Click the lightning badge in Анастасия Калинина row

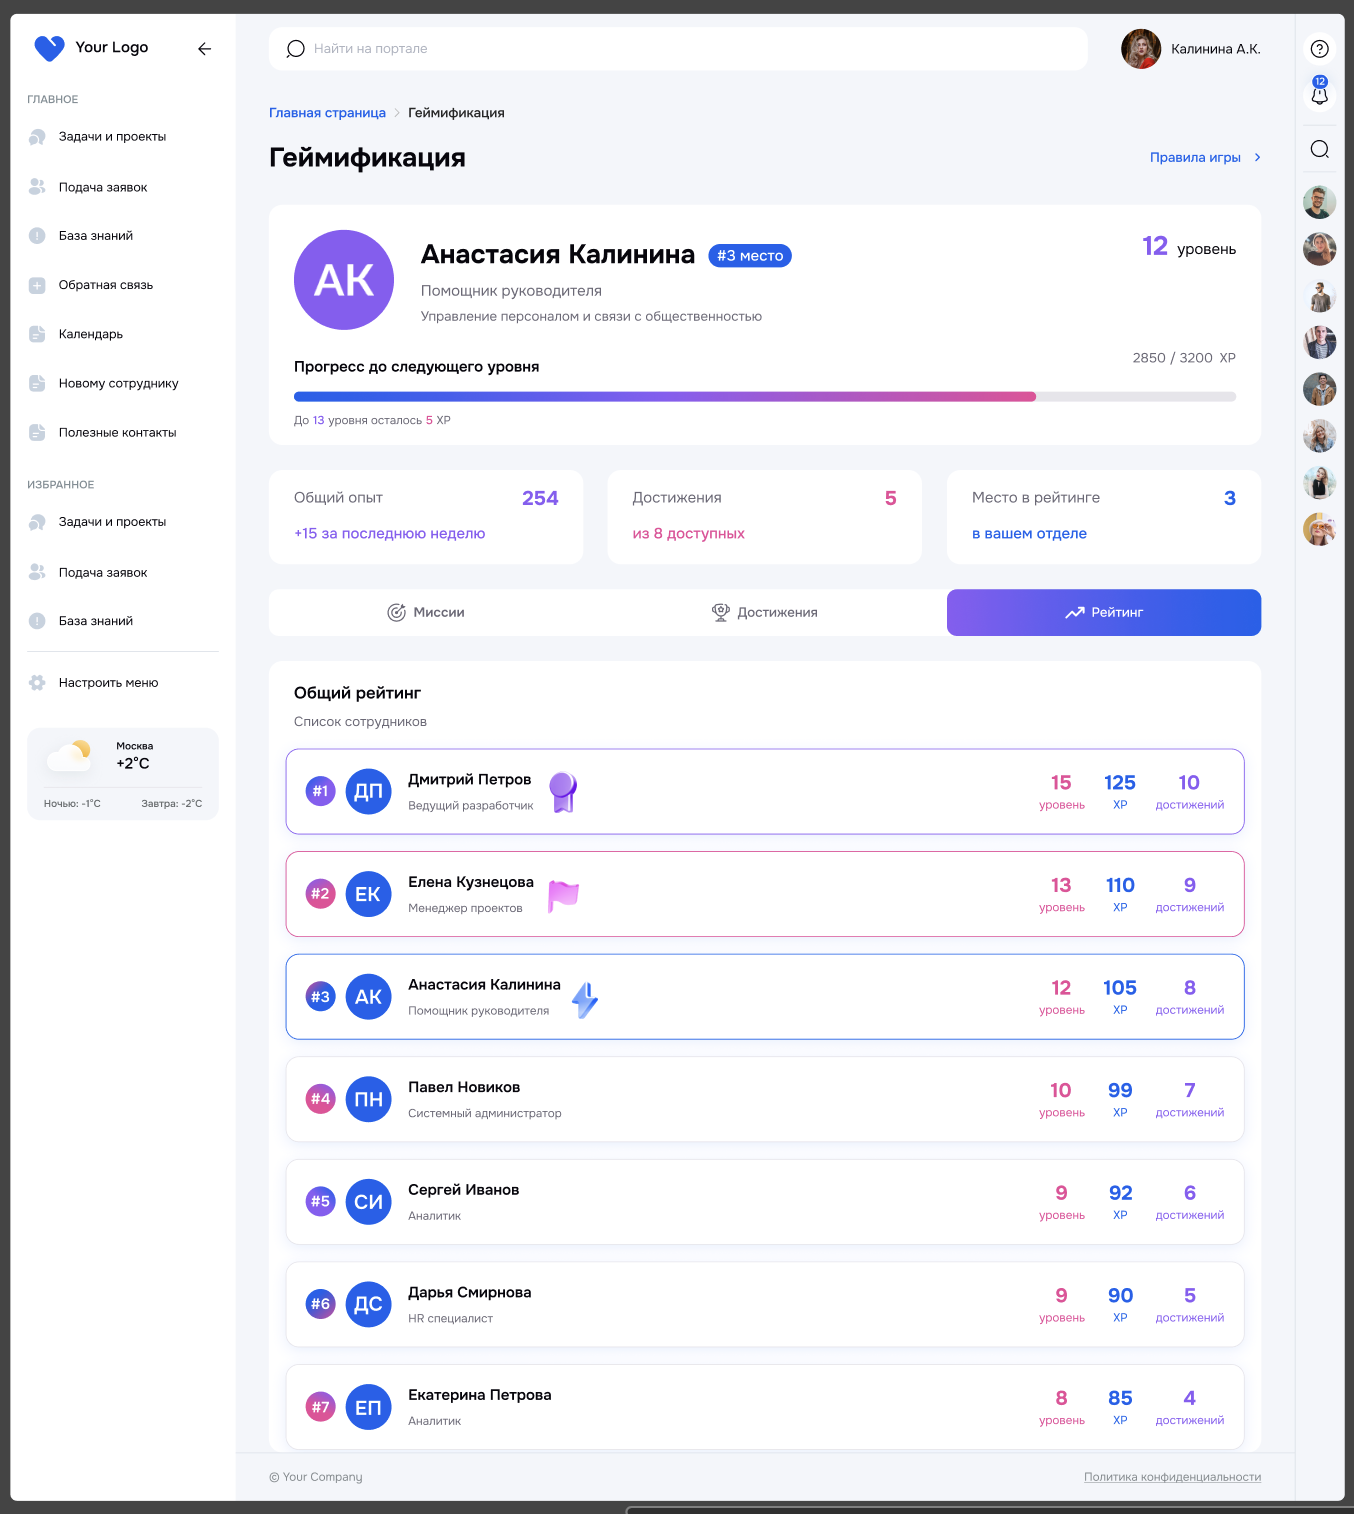pyautogui.click(x=585, y=999)
